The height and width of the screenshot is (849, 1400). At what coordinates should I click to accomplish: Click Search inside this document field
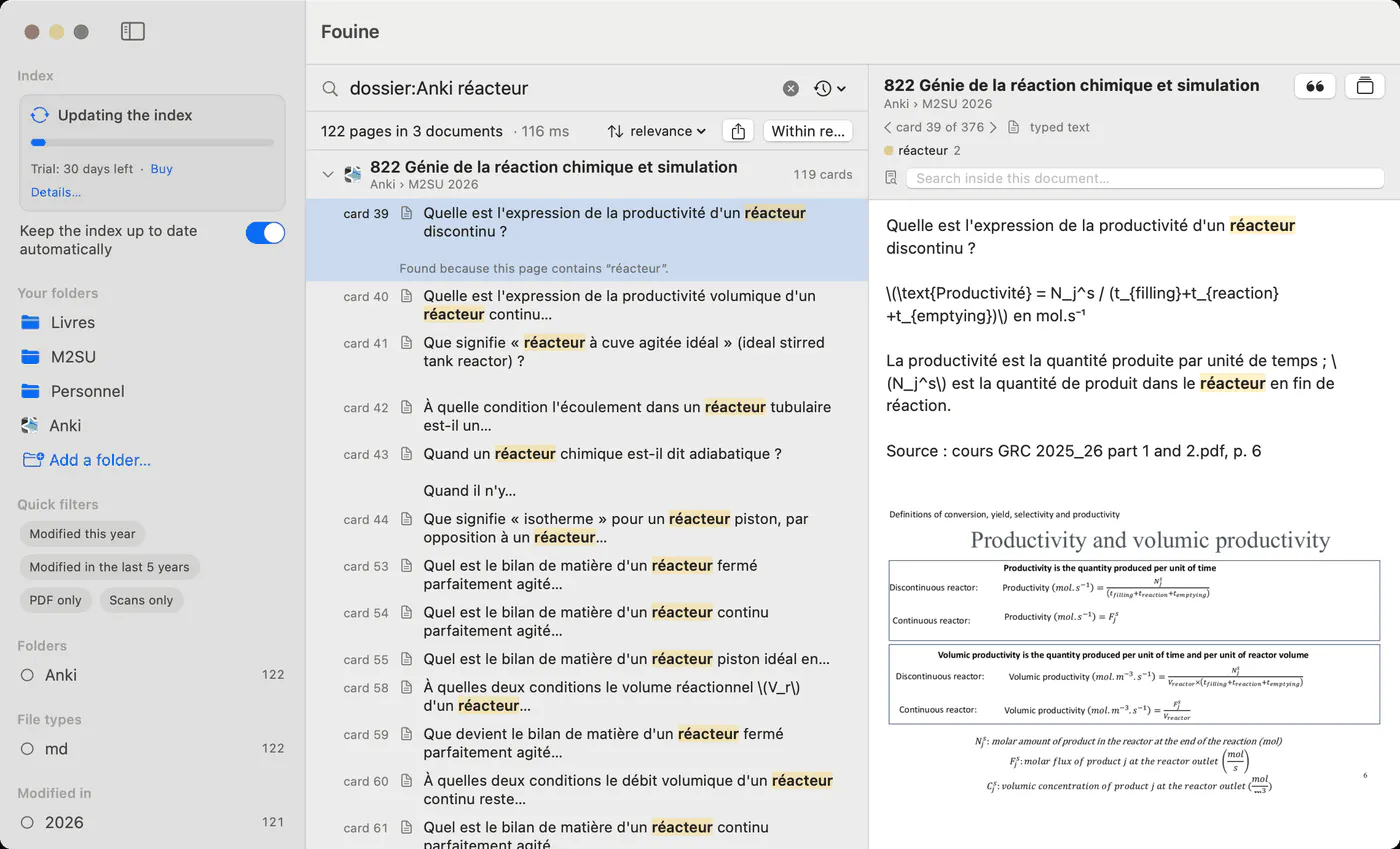pyautogui.click(x=1145, y=178)
